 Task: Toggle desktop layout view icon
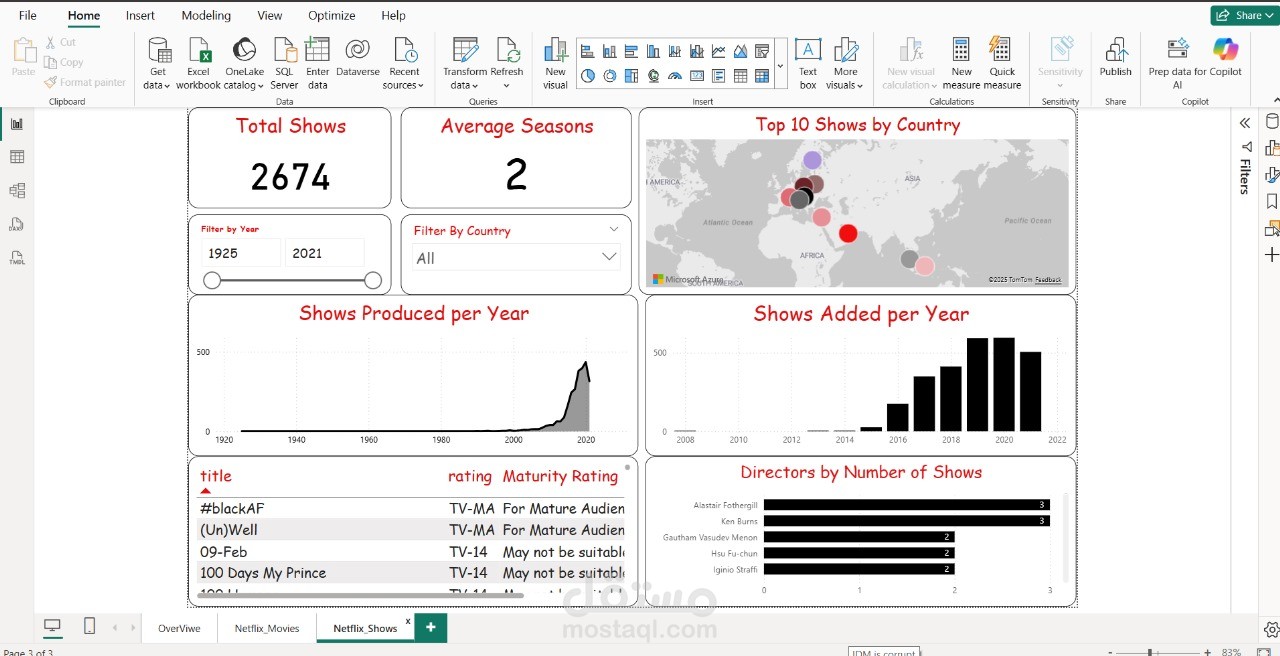pyautogui.click(x=52, y=626)
